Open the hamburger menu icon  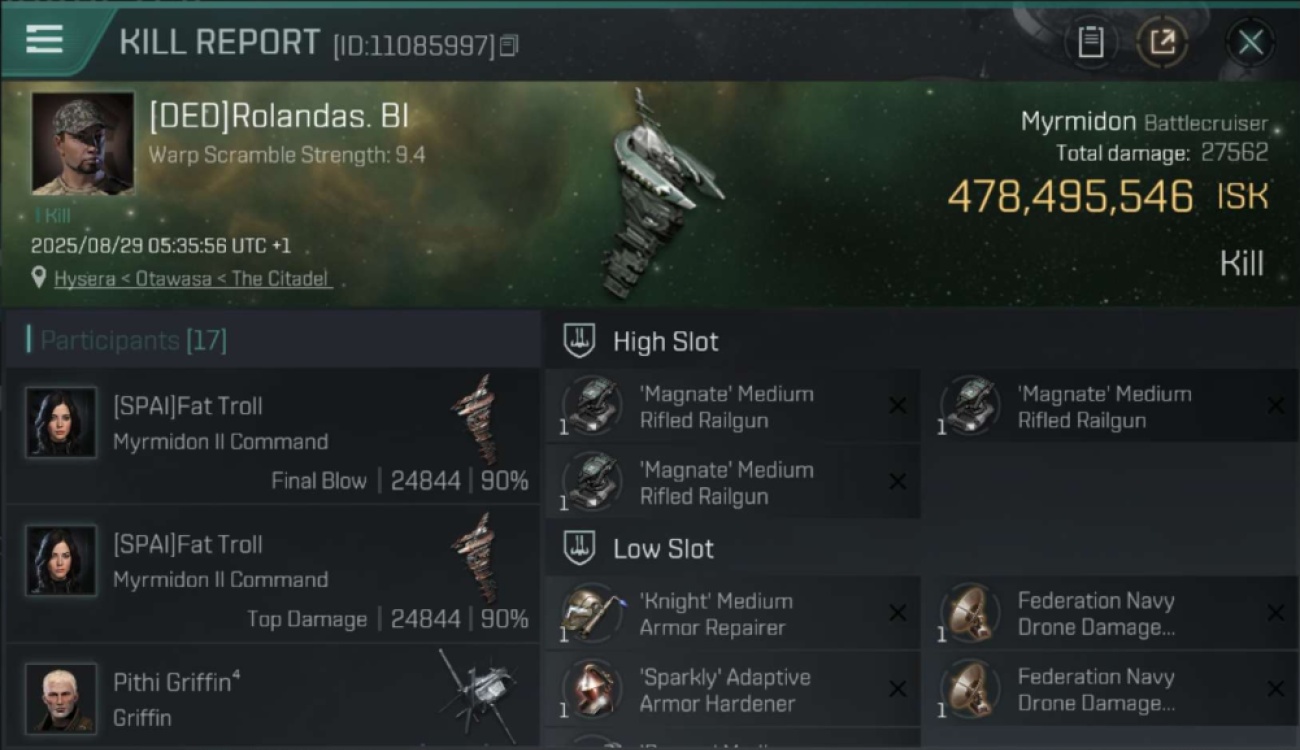[44, 39]
